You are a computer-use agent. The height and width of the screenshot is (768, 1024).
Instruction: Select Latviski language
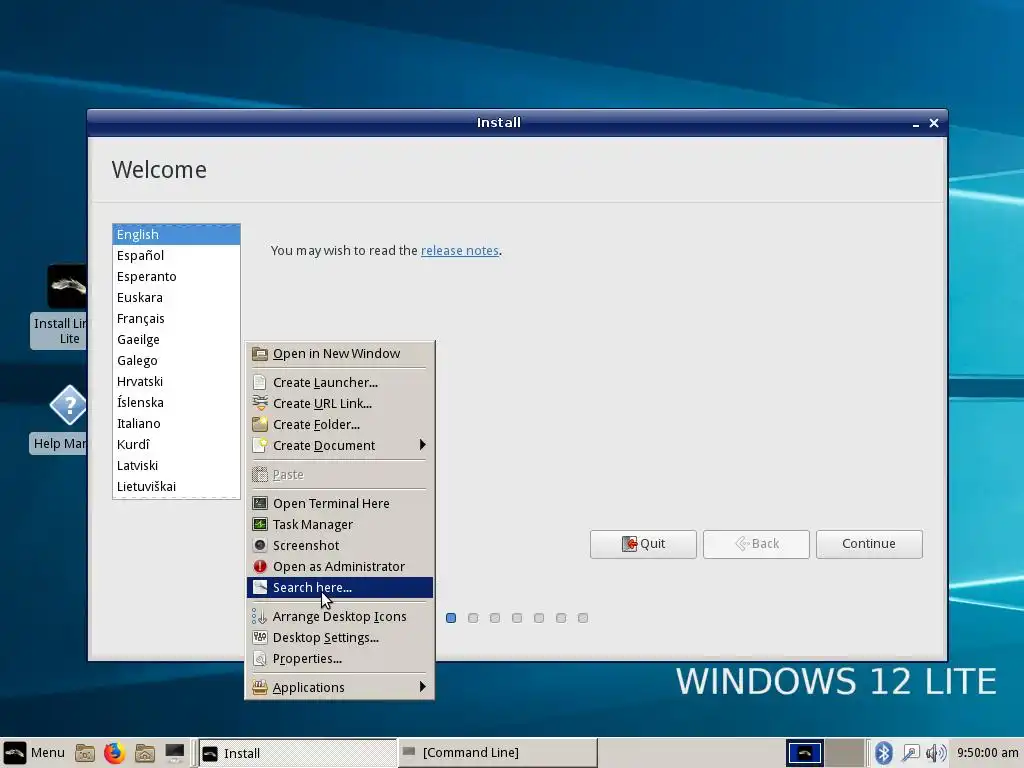(x=176, y=466)
